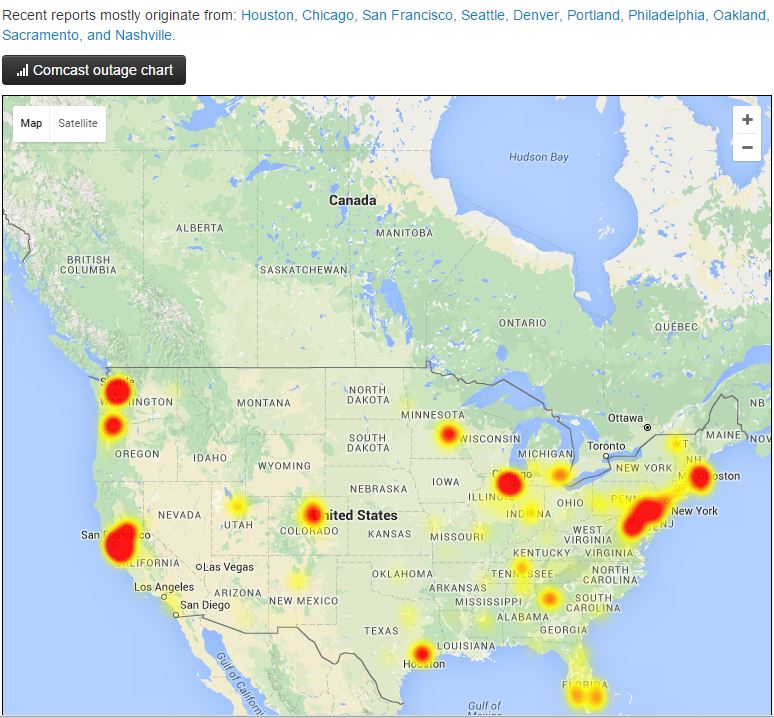This screenshot has width=774, height=718.
Task: Click the Toronto city label
Action: click(606, 446)
